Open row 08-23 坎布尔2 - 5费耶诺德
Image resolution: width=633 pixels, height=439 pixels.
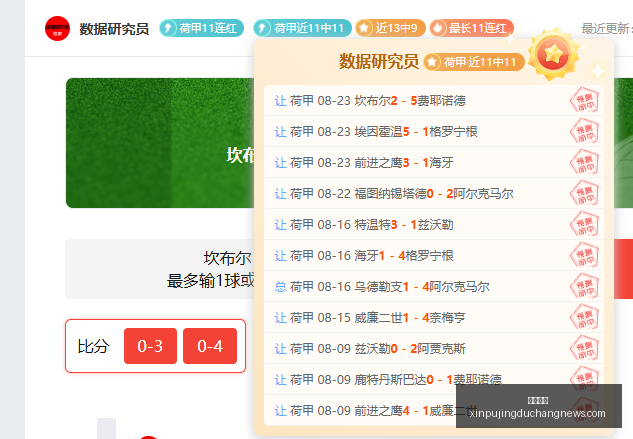click(434, 101)
